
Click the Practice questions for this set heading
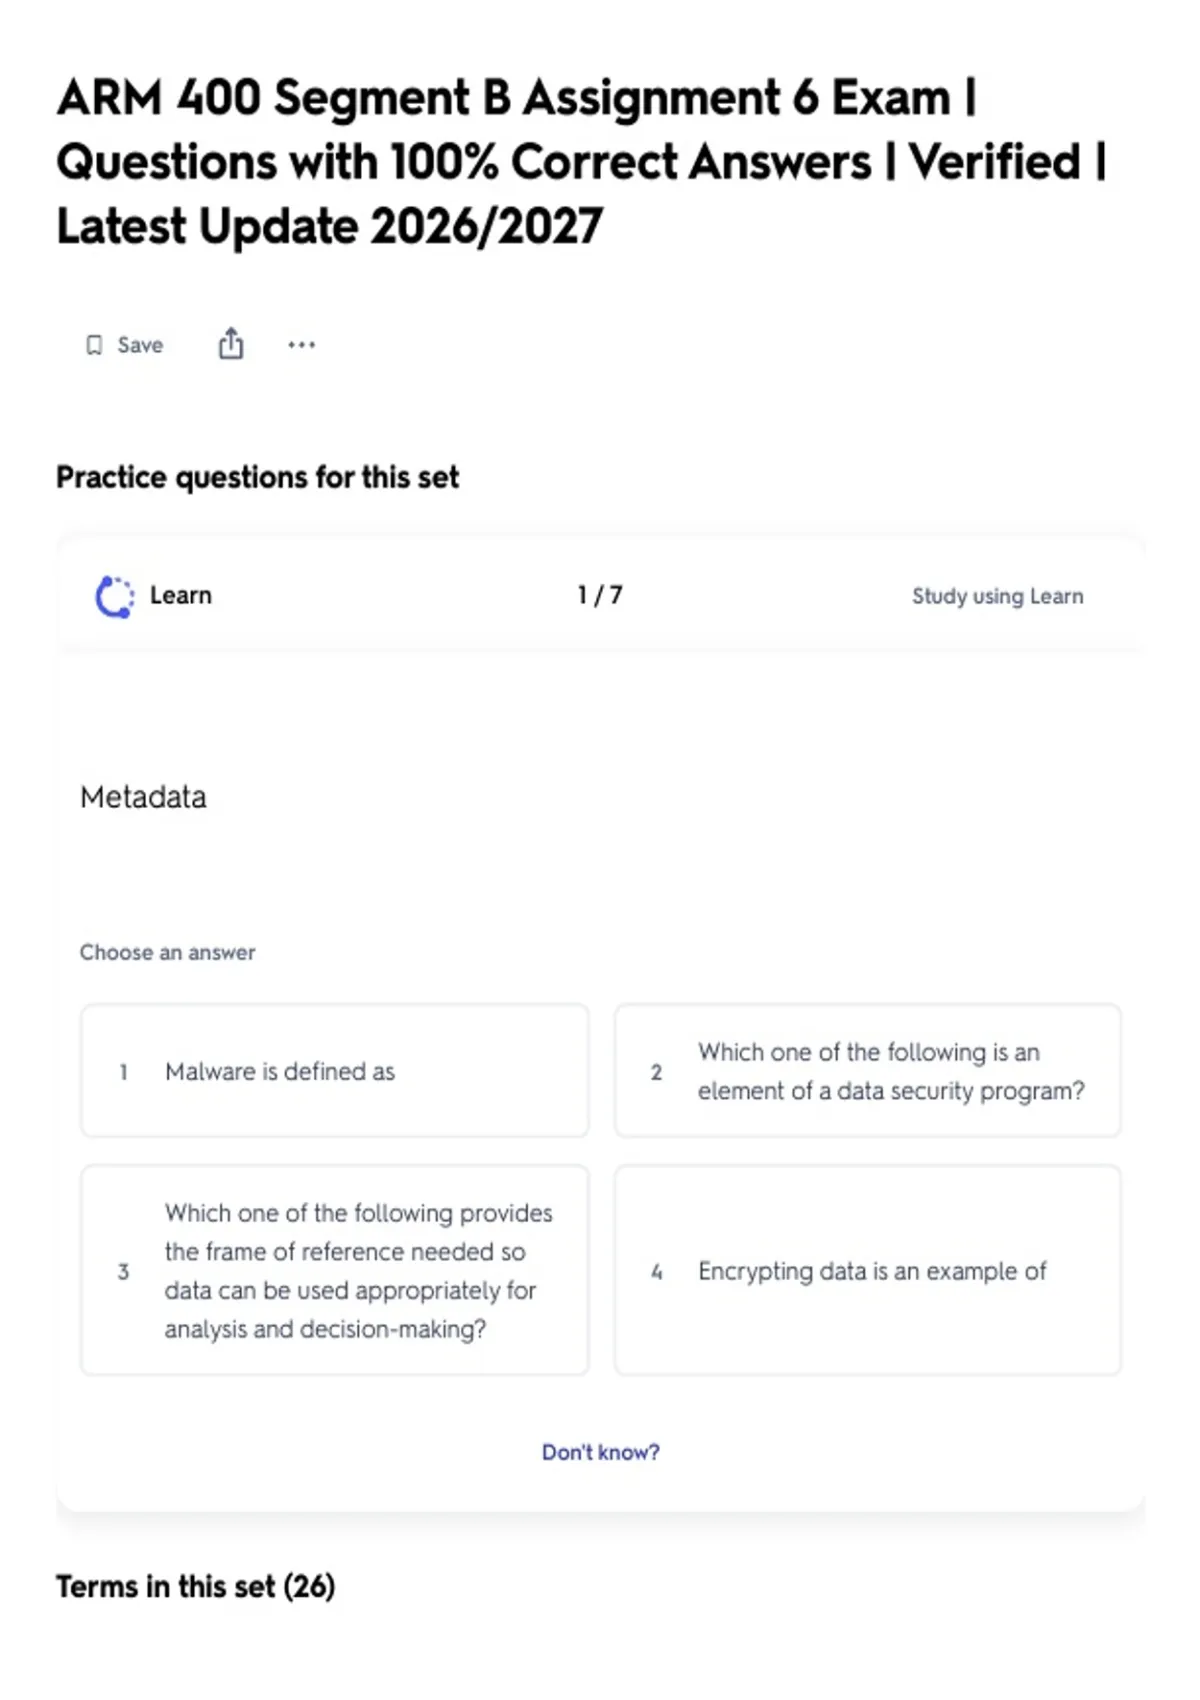coord(258,477)
